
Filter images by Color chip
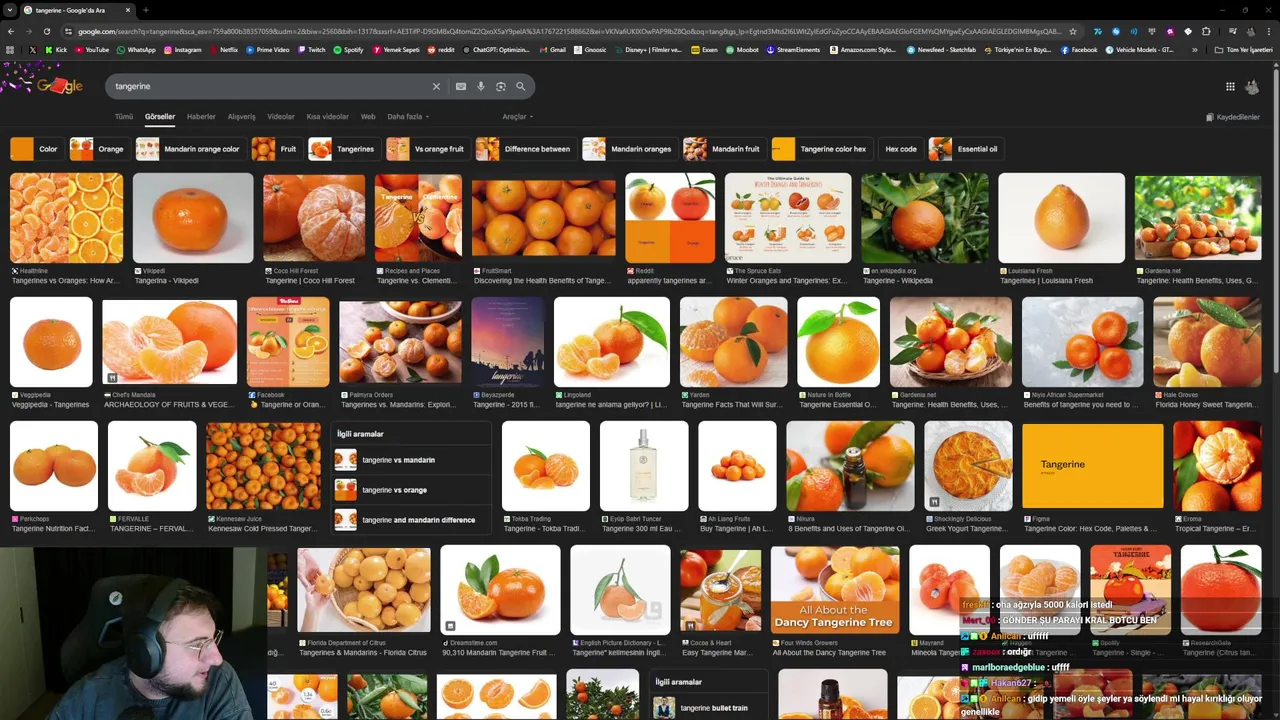click(x=35, y=149)
